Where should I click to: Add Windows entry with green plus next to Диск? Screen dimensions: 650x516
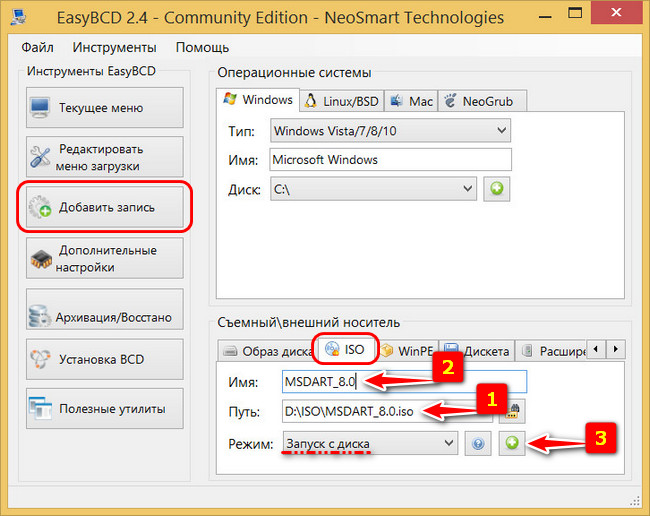click(497, 189)
